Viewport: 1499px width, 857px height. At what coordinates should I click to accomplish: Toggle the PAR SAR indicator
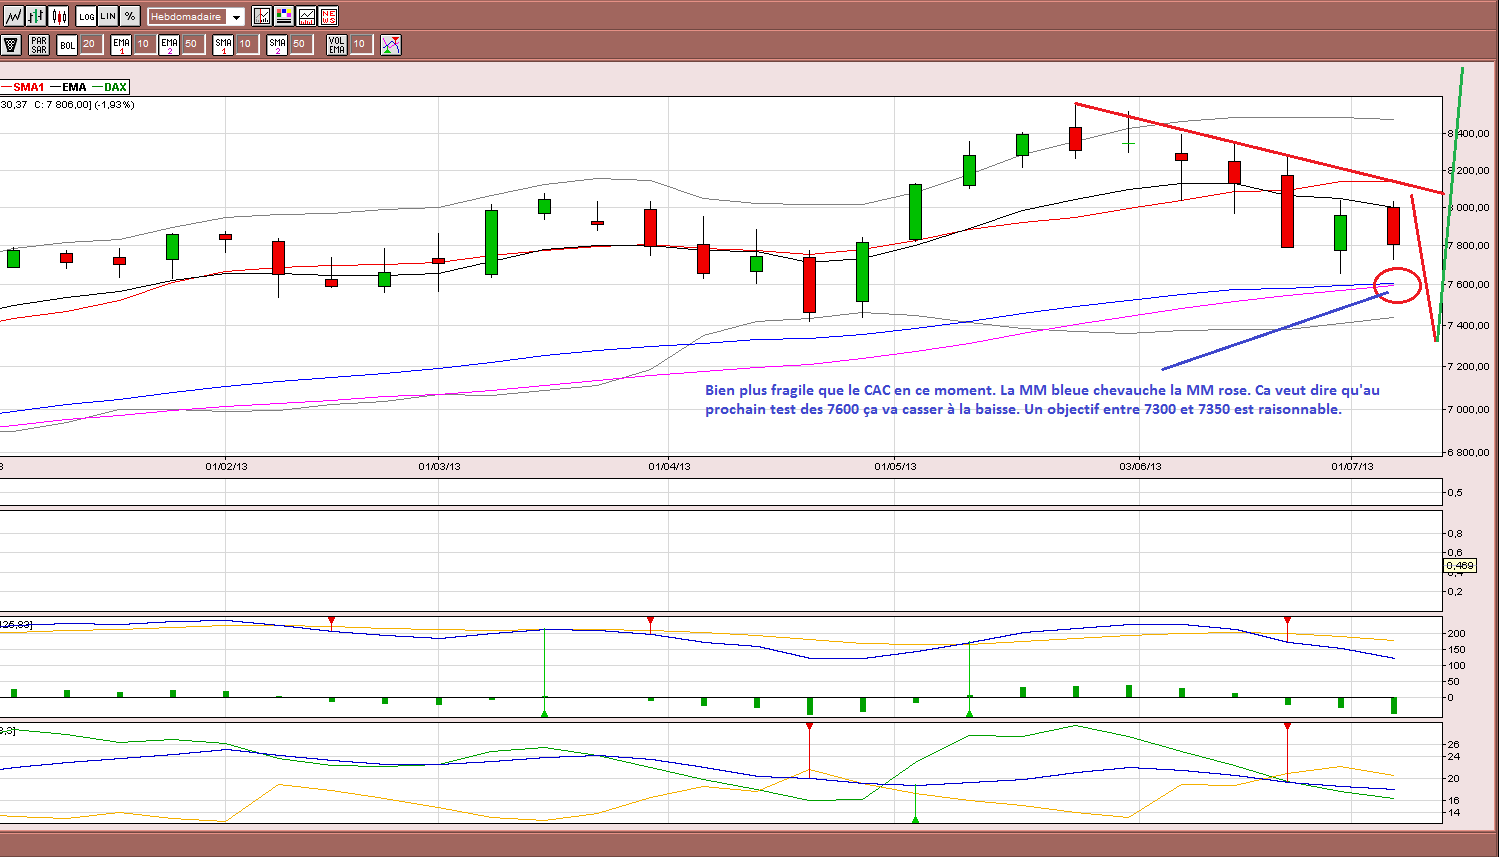[39, 45]
